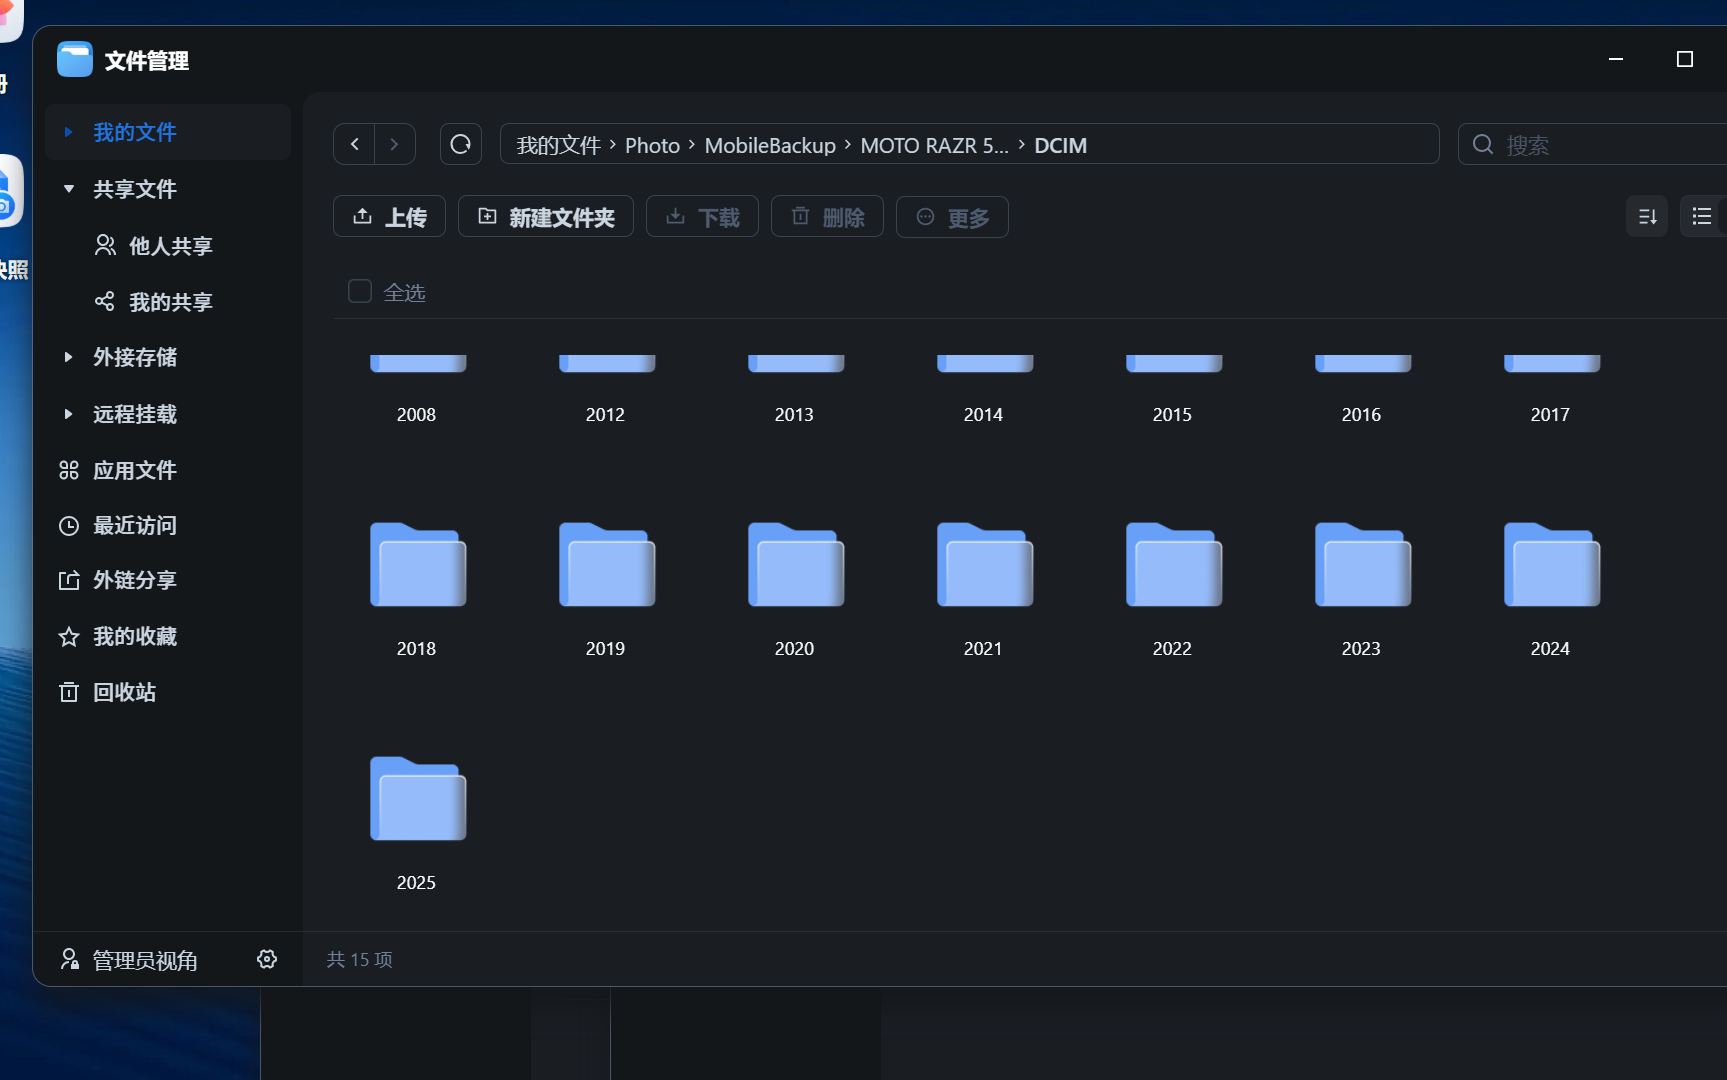Expand the 我的文件 tree arrow

pyautogui.click(x=68, y=132)
